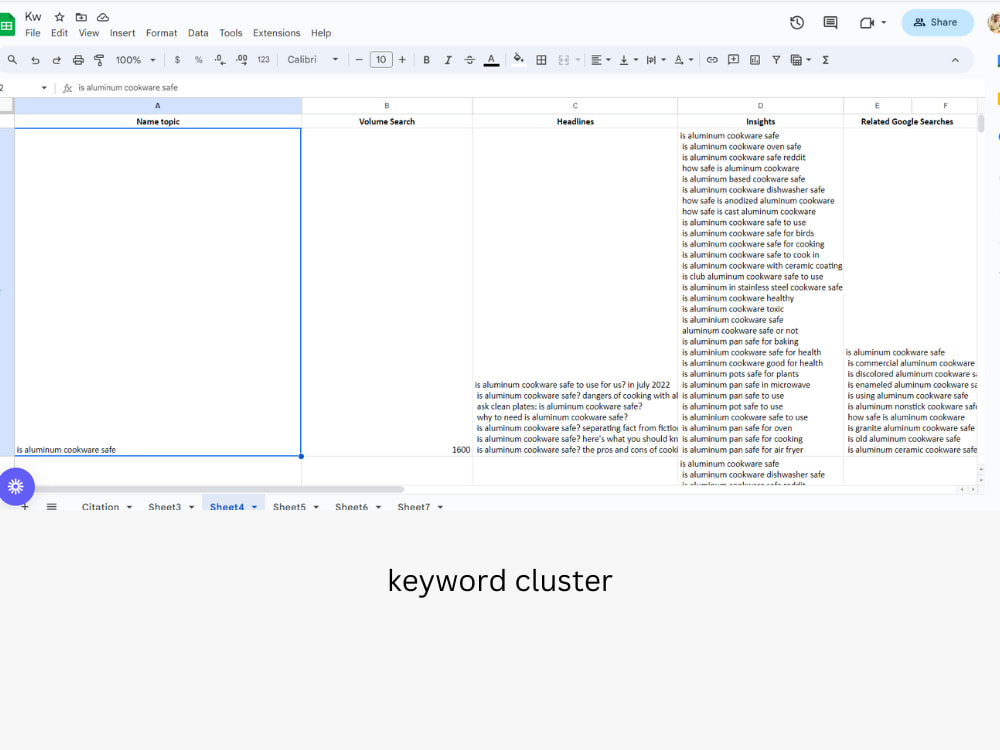
Task: Open comments panel icon
Action: 830,23
